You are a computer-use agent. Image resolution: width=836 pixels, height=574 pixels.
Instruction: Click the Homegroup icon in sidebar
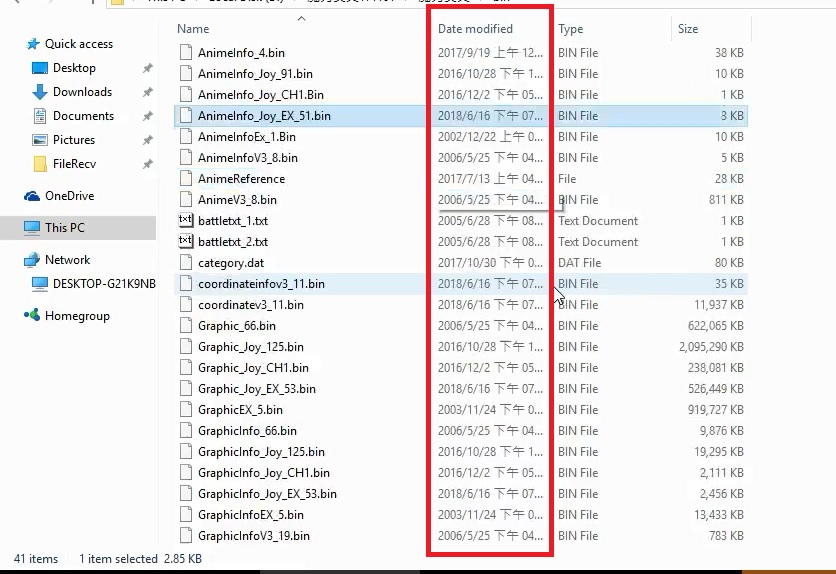[32, 316]
